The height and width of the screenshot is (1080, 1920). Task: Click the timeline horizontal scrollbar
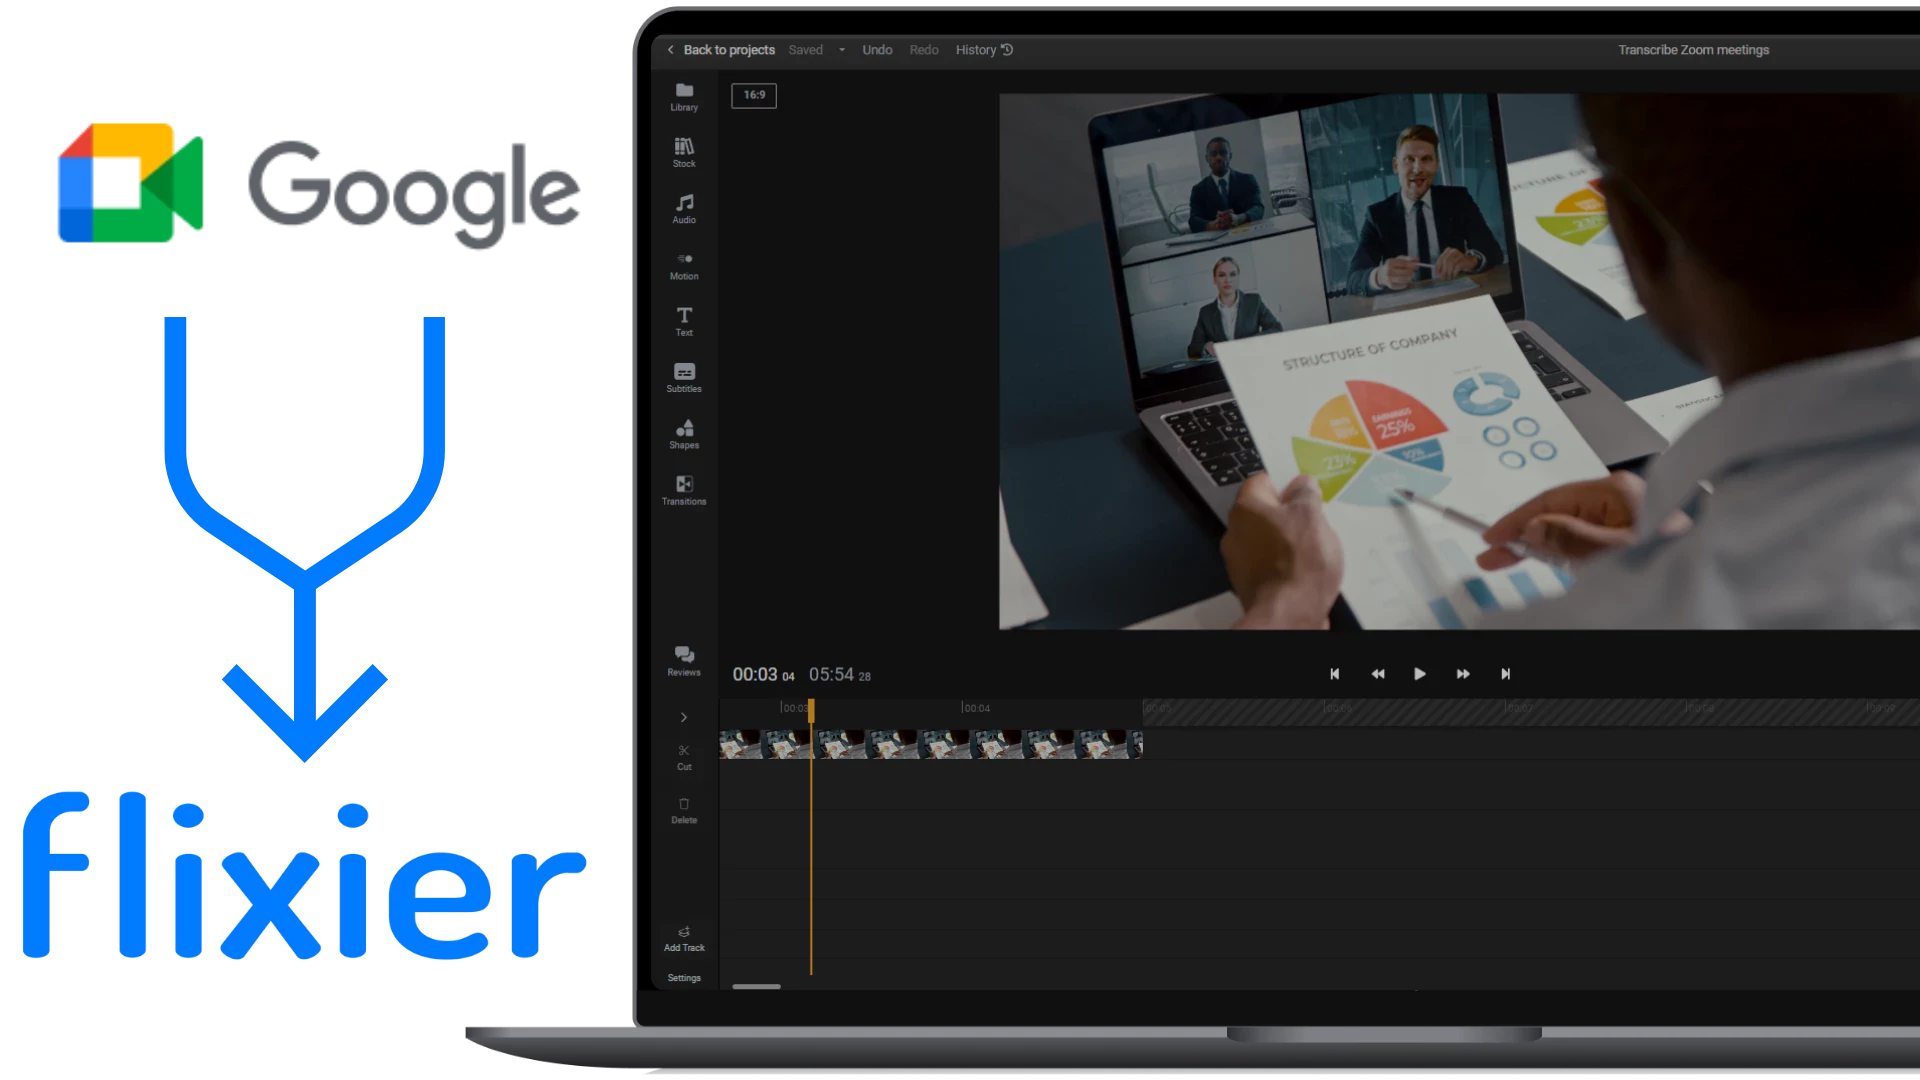756,987
